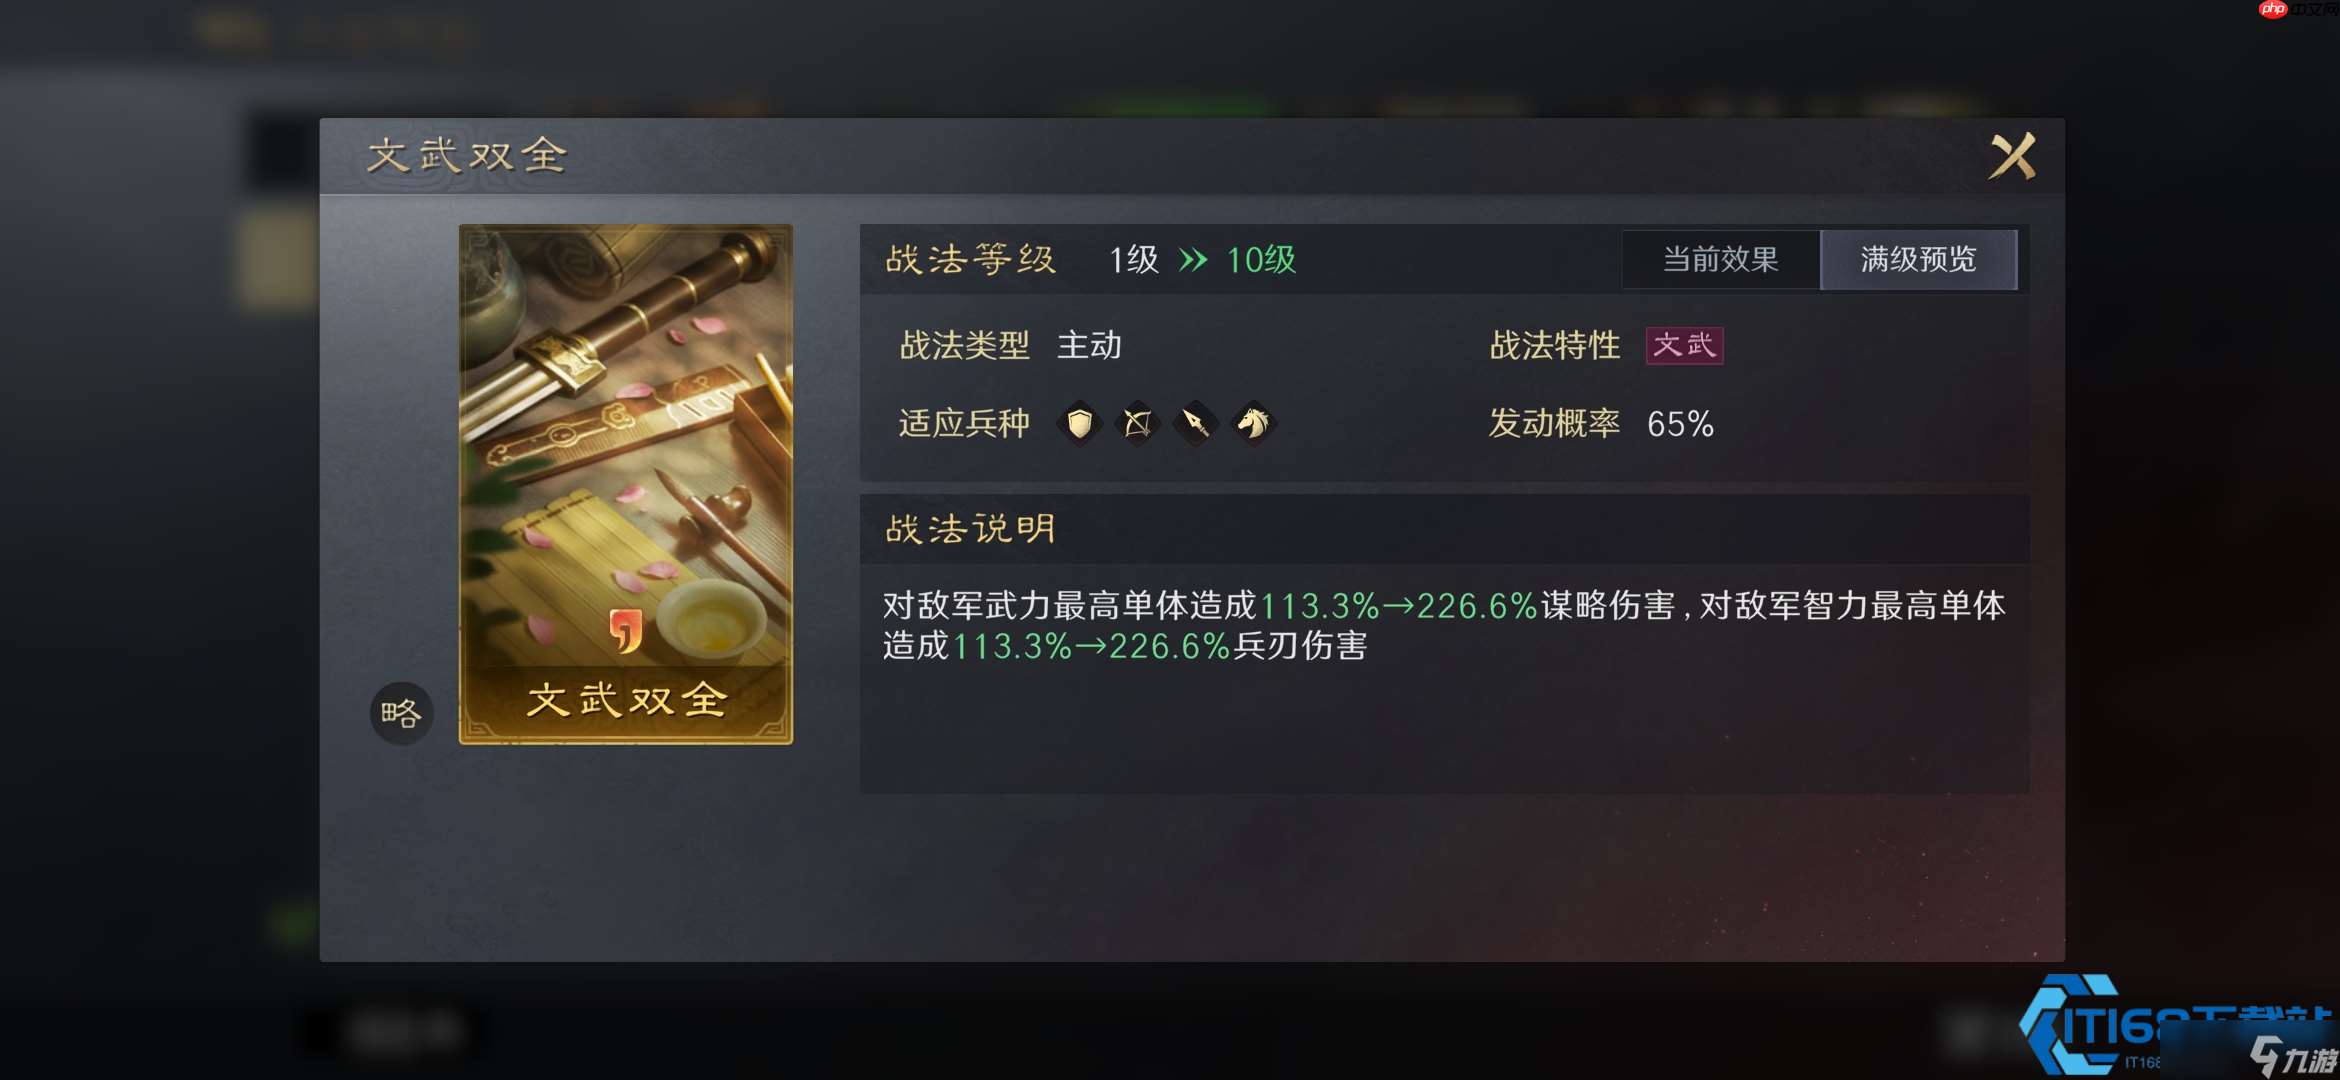Click the 65% activation probability value
The image size is (2340, 1080).
[1680, 424]
